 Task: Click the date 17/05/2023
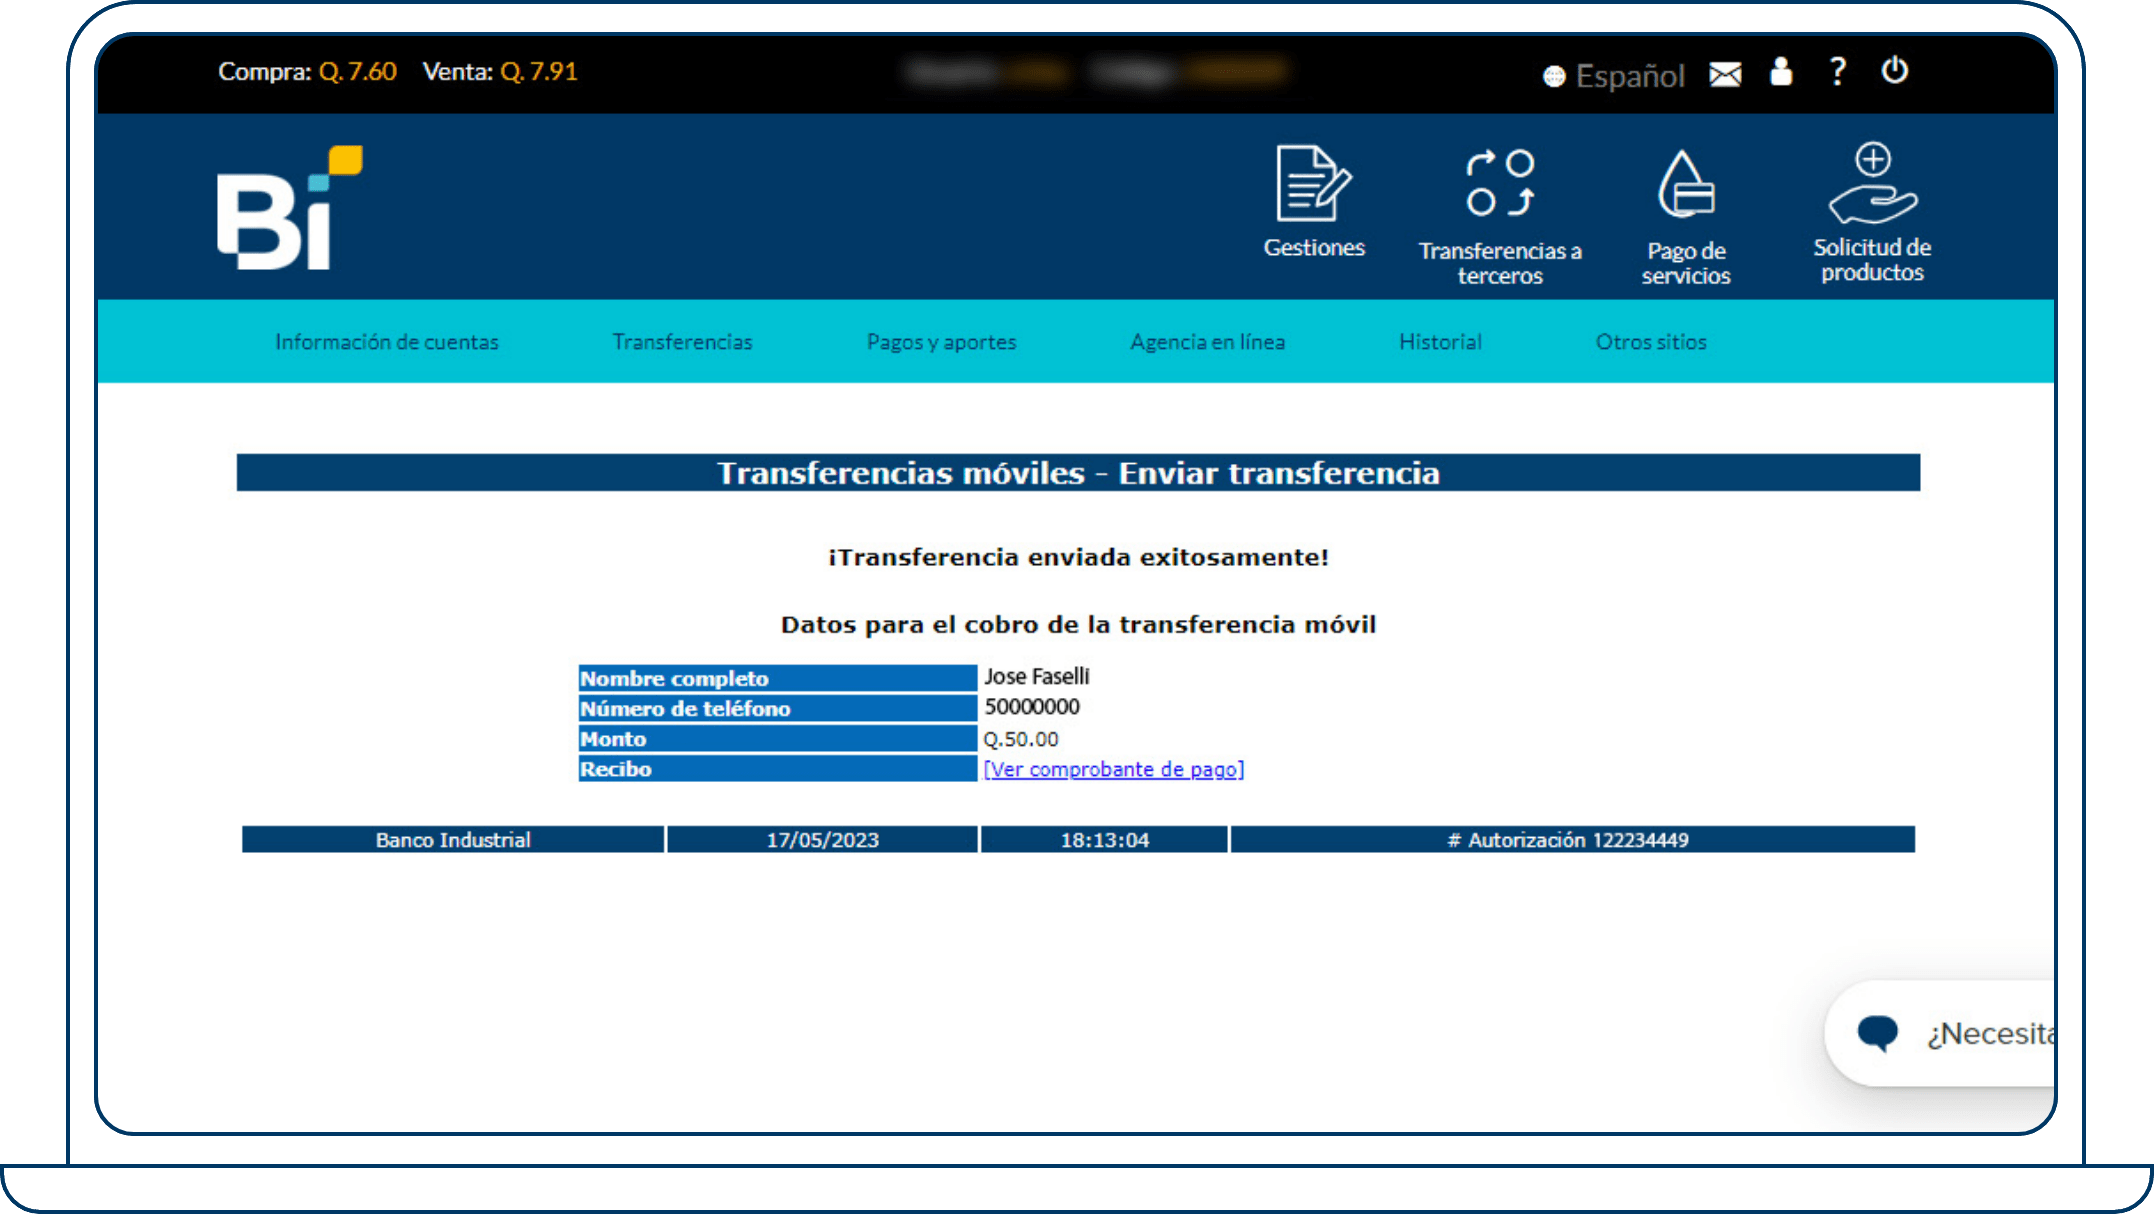(822, 840)
